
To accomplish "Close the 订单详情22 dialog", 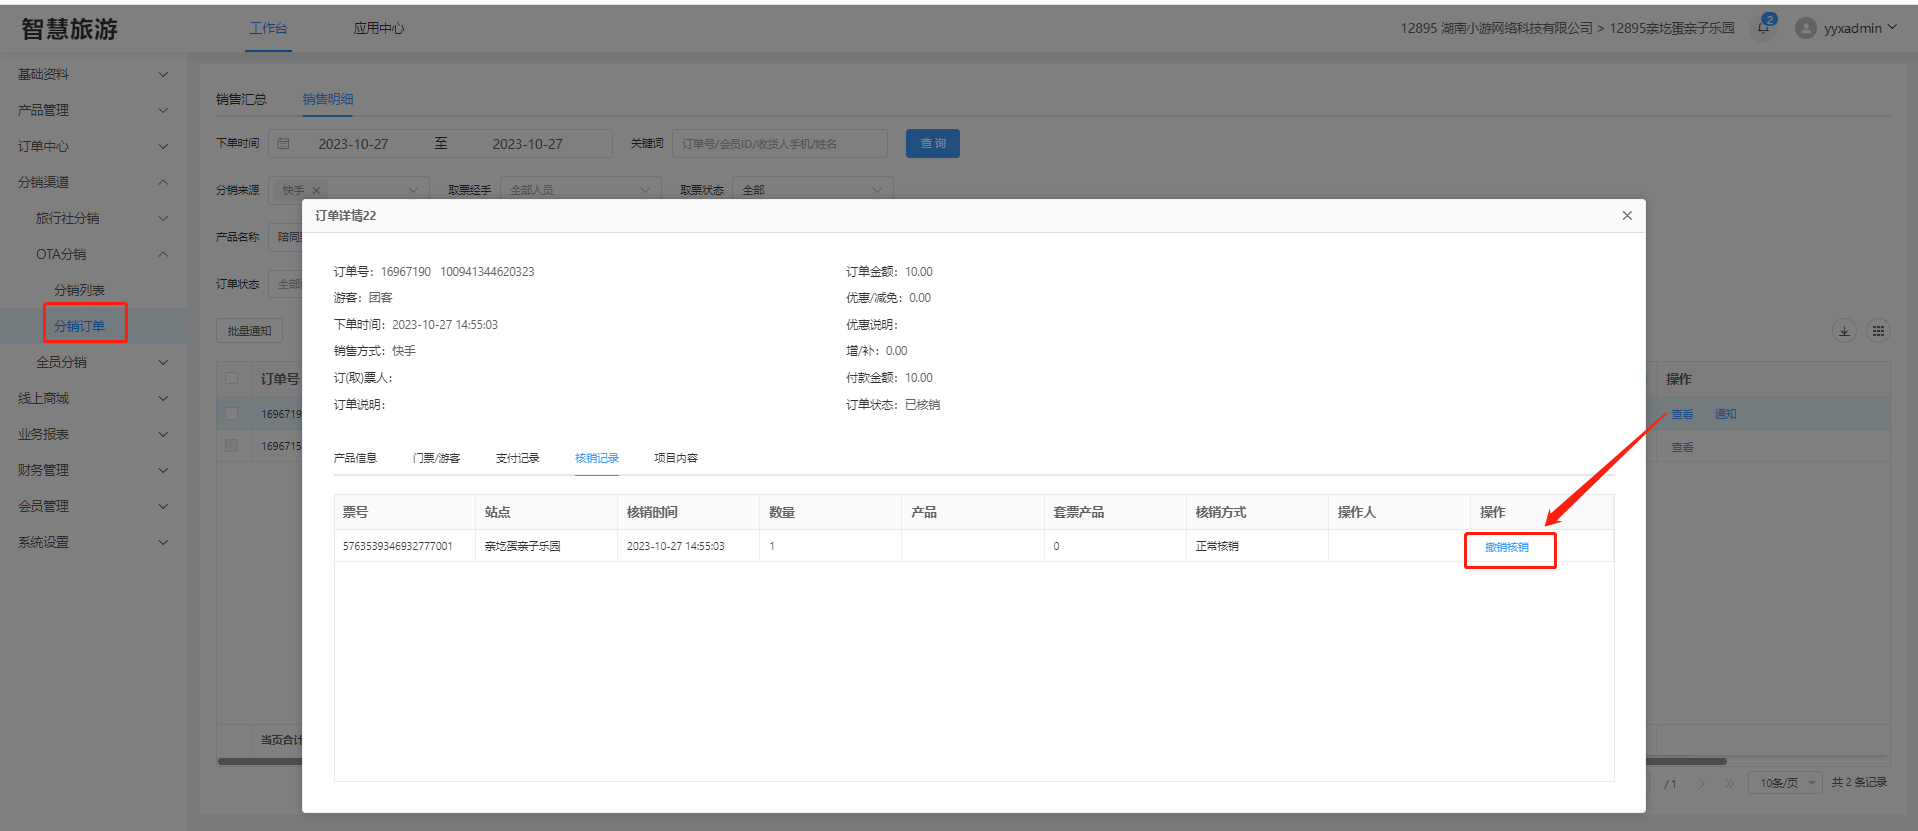I will (1627, 216).
